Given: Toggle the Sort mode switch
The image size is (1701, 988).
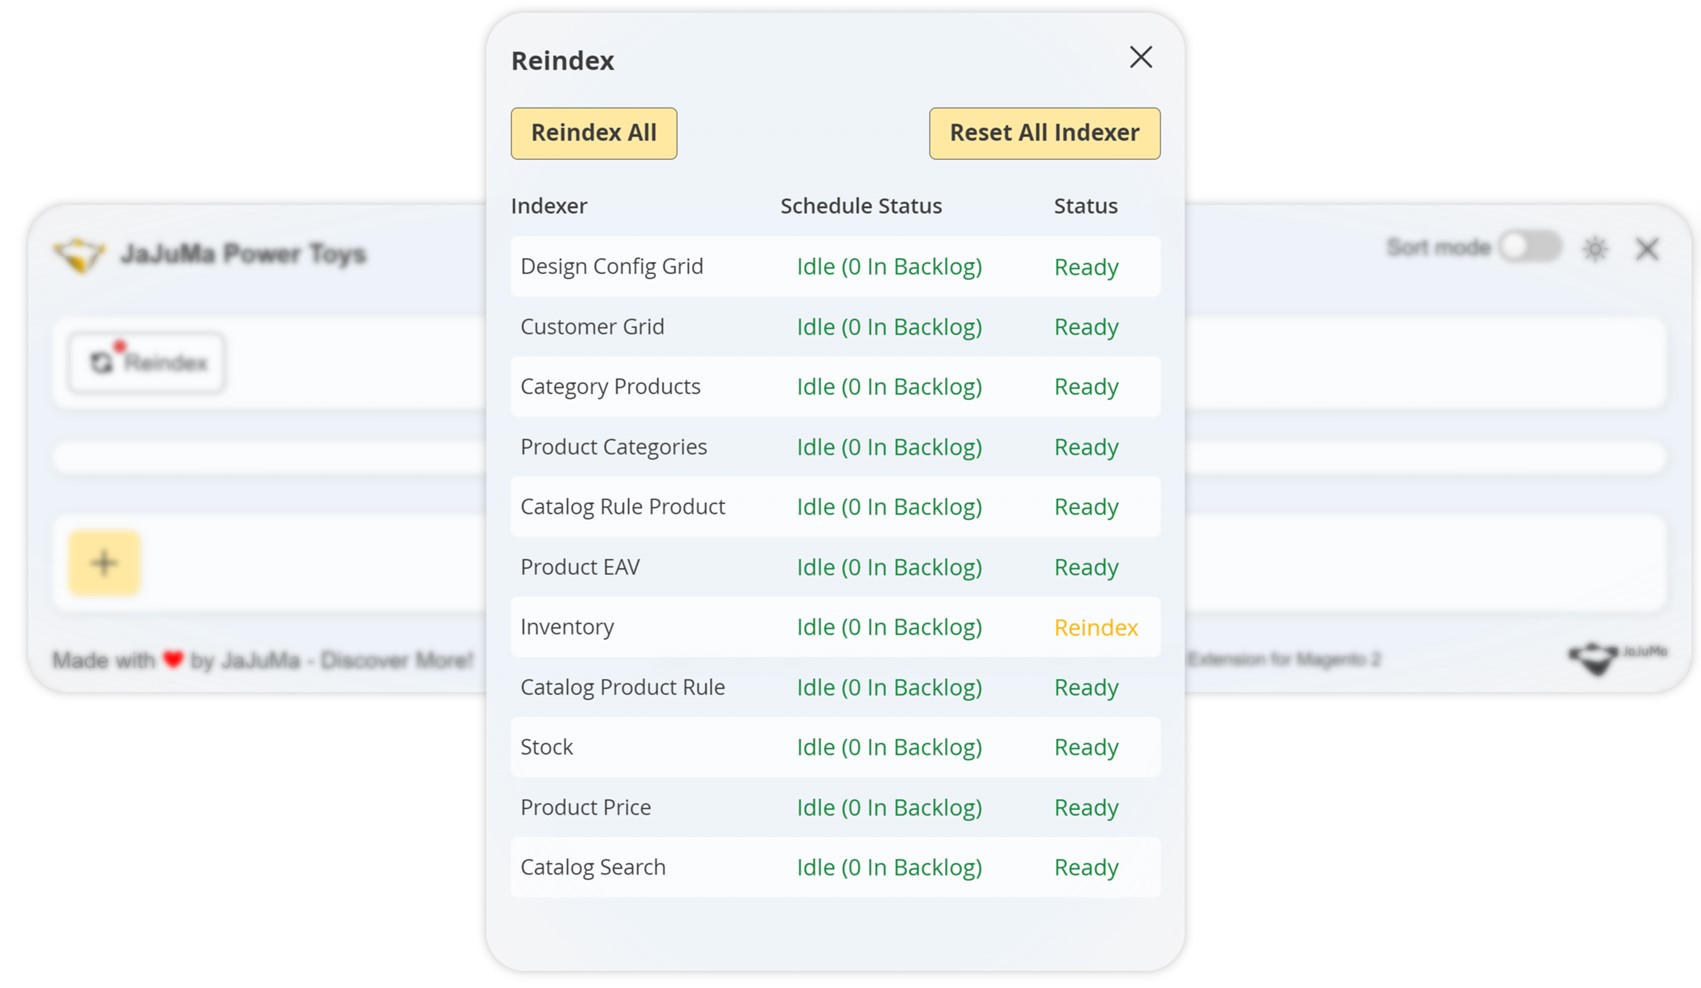Looking at the screenshot, I should (1529, 247).
